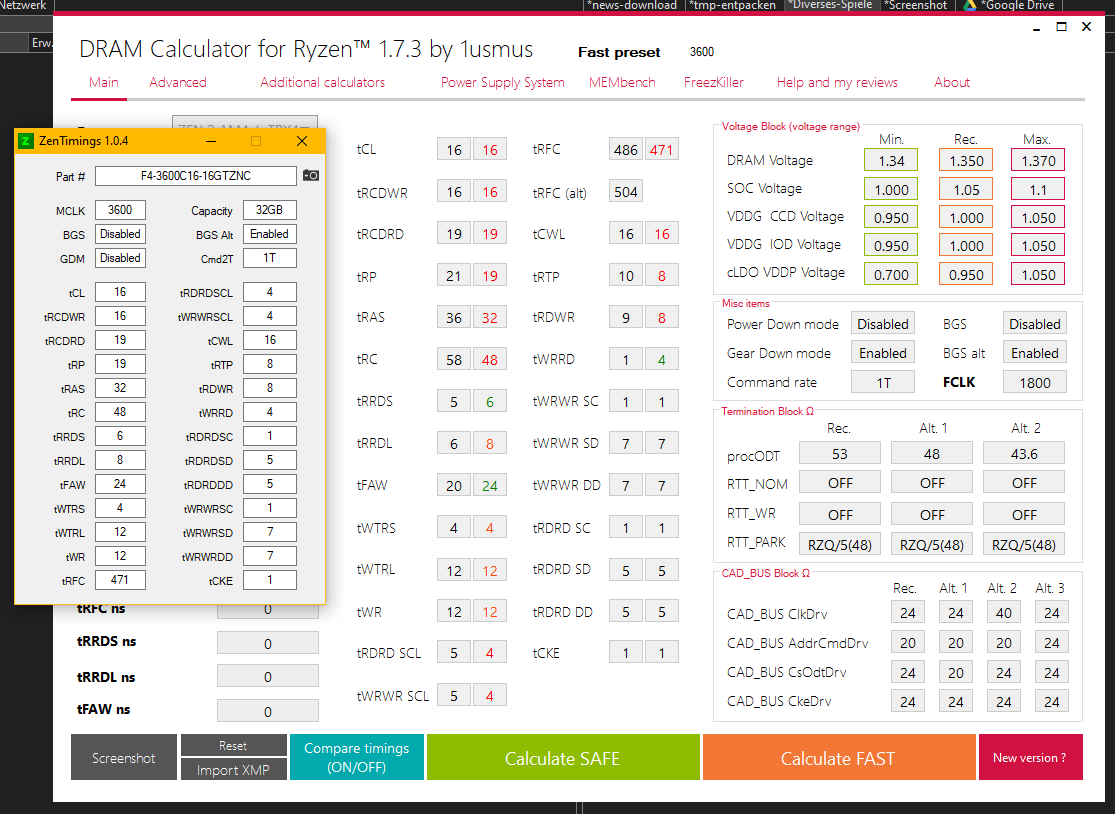Click ZenTimings BGS Alt Enabled field
The height and width of the screenshot is (814, 1115).
[x=270, y=234]
